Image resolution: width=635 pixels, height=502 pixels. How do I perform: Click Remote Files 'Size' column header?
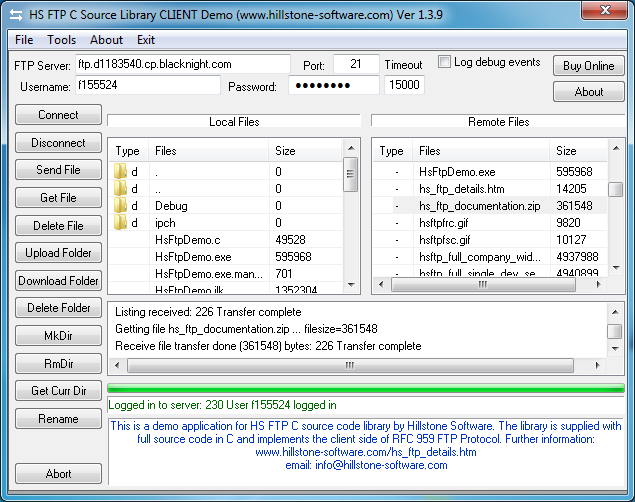point(579,151)
